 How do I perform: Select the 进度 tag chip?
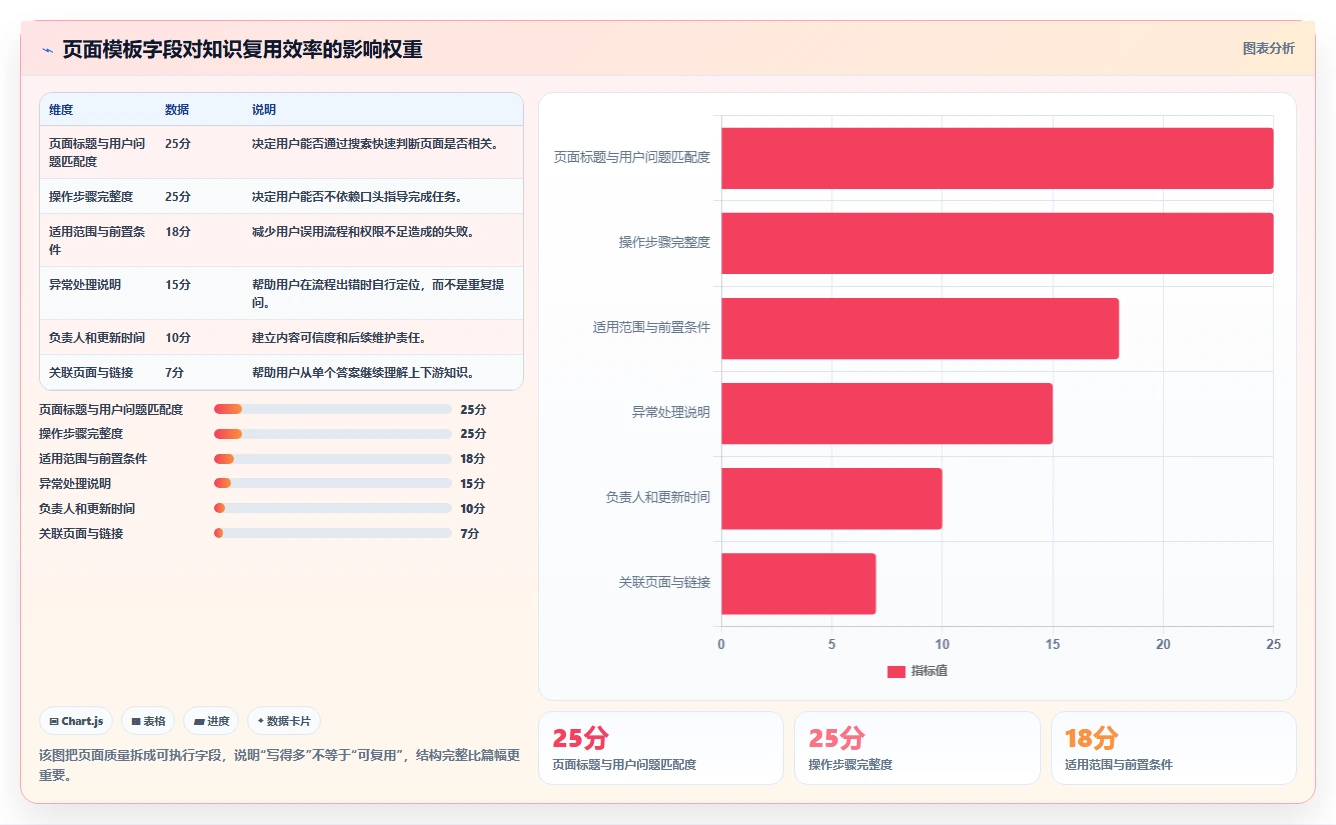point(211,721)
